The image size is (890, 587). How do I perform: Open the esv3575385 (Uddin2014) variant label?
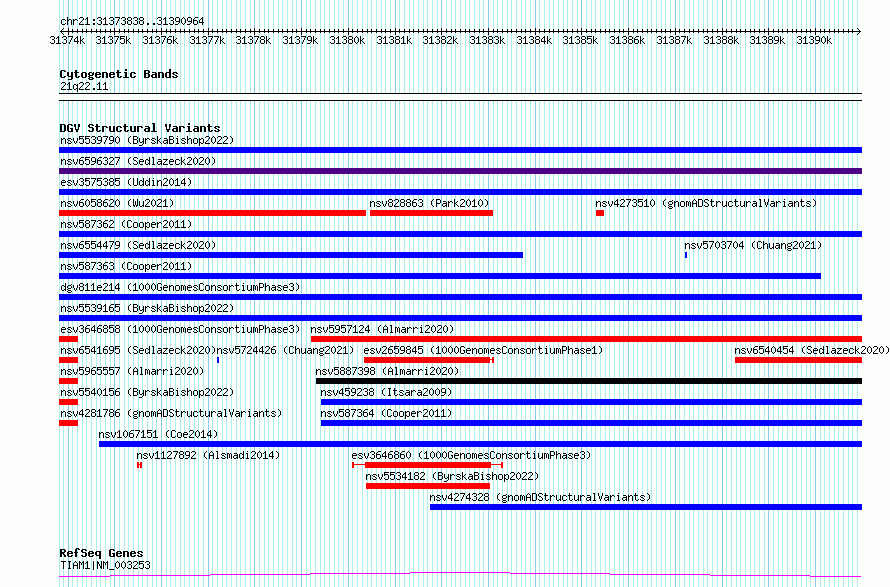coord(126,182)
